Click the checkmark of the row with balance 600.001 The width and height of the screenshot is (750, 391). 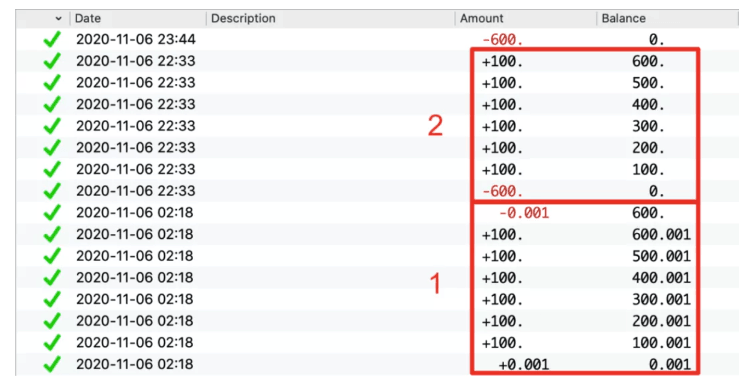pos(52,234)
